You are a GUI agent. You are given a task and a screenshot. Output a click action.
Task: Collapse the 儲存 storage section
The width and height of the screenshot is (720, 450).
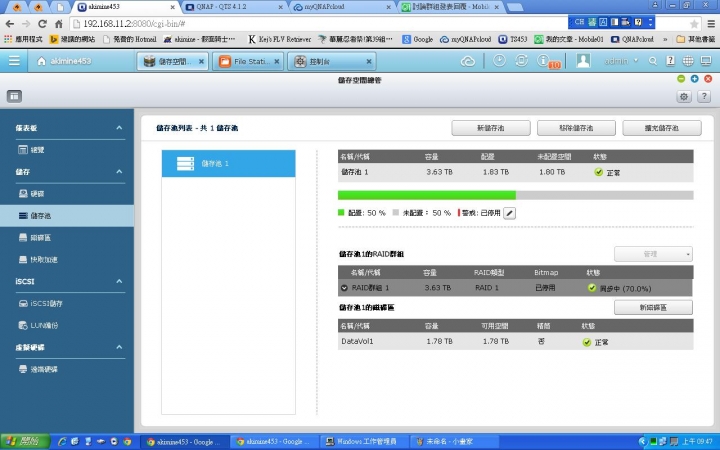click(119, 172)
